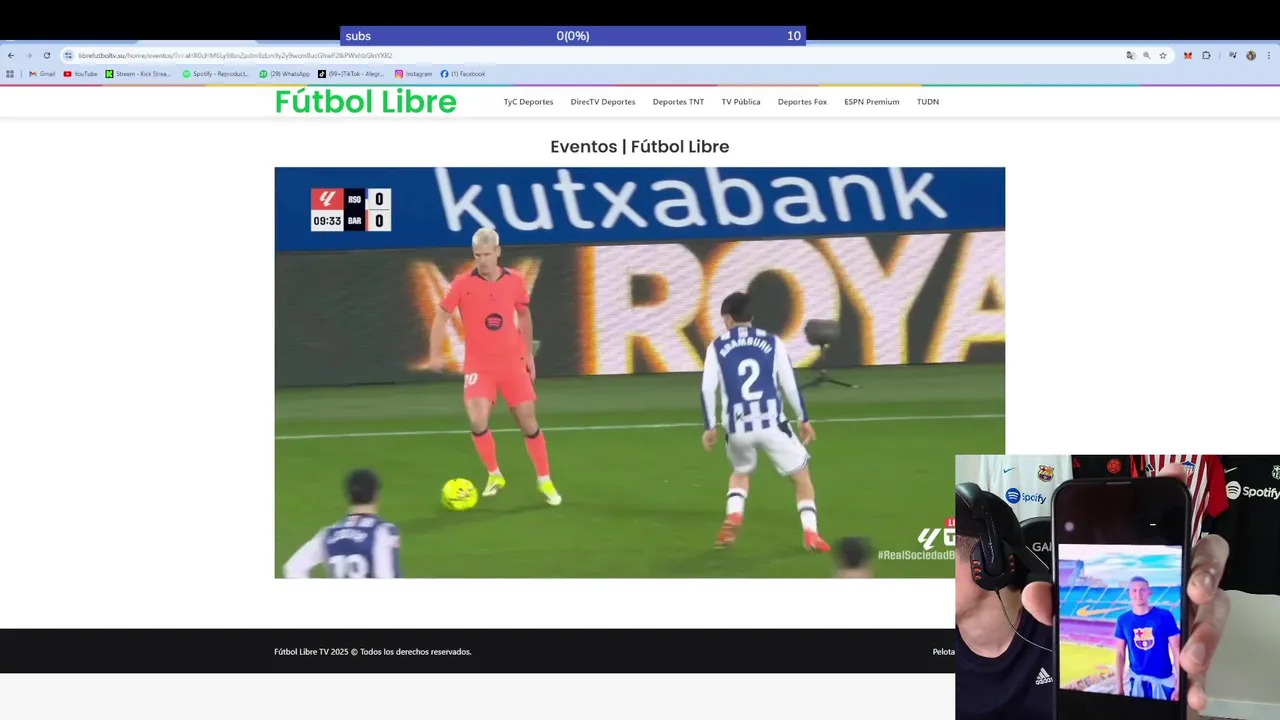Click the subs progress bar overlay
The height and width of the screenshot is (720, 1280).
[x=573, y=36]
